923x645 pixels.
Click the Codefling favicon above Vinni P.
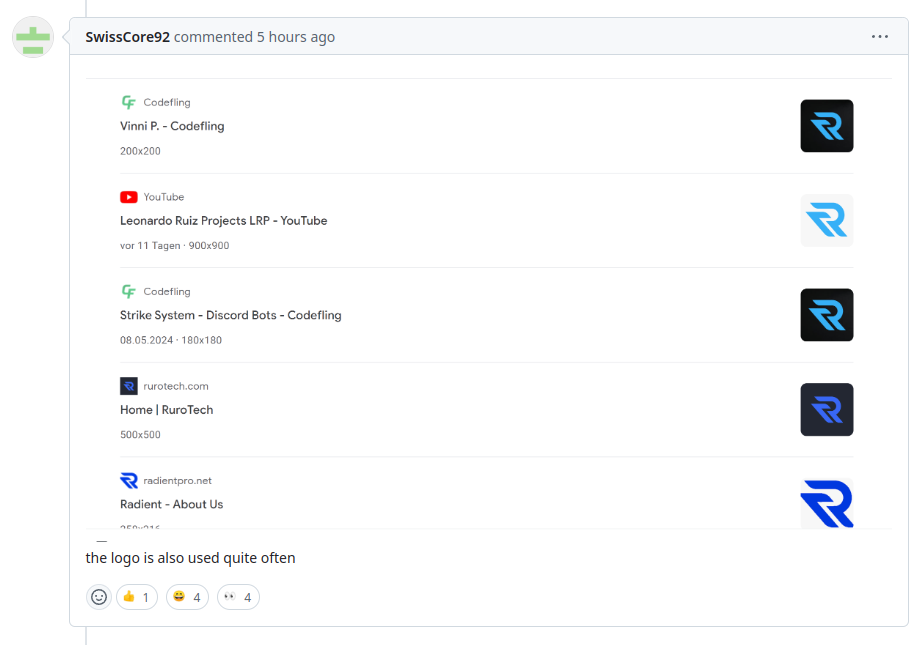[x=129, y=102]
